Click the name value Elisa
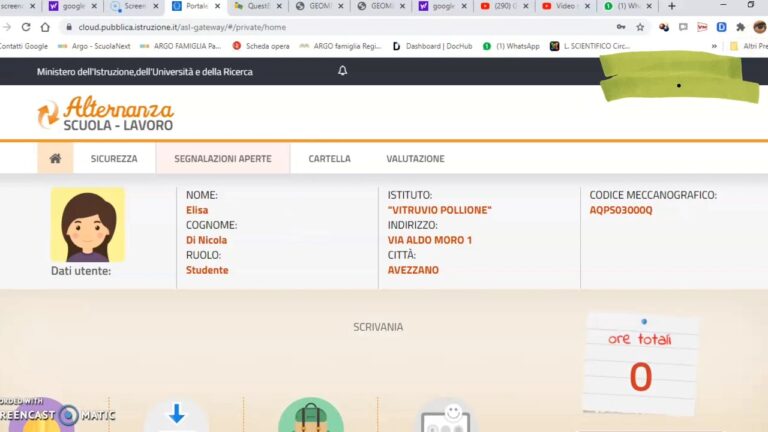The image size is (768, 432). coord(197,210)
